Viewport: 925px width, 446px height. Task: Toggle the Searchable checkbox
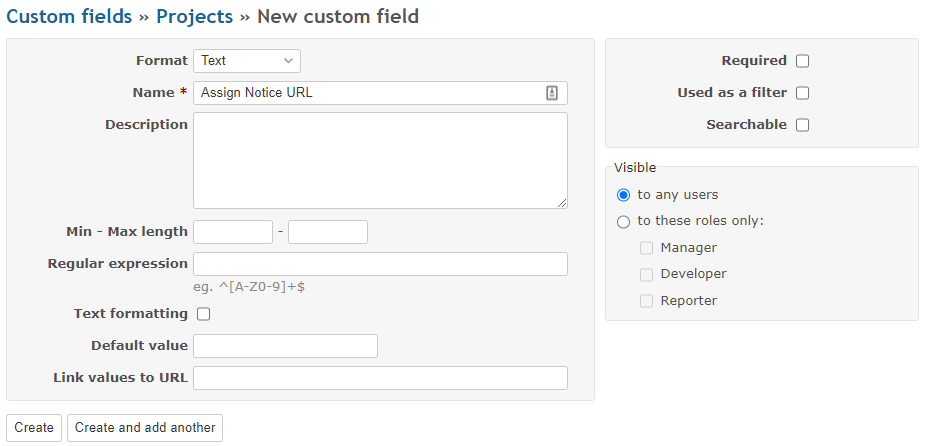[x=802, y=125]
